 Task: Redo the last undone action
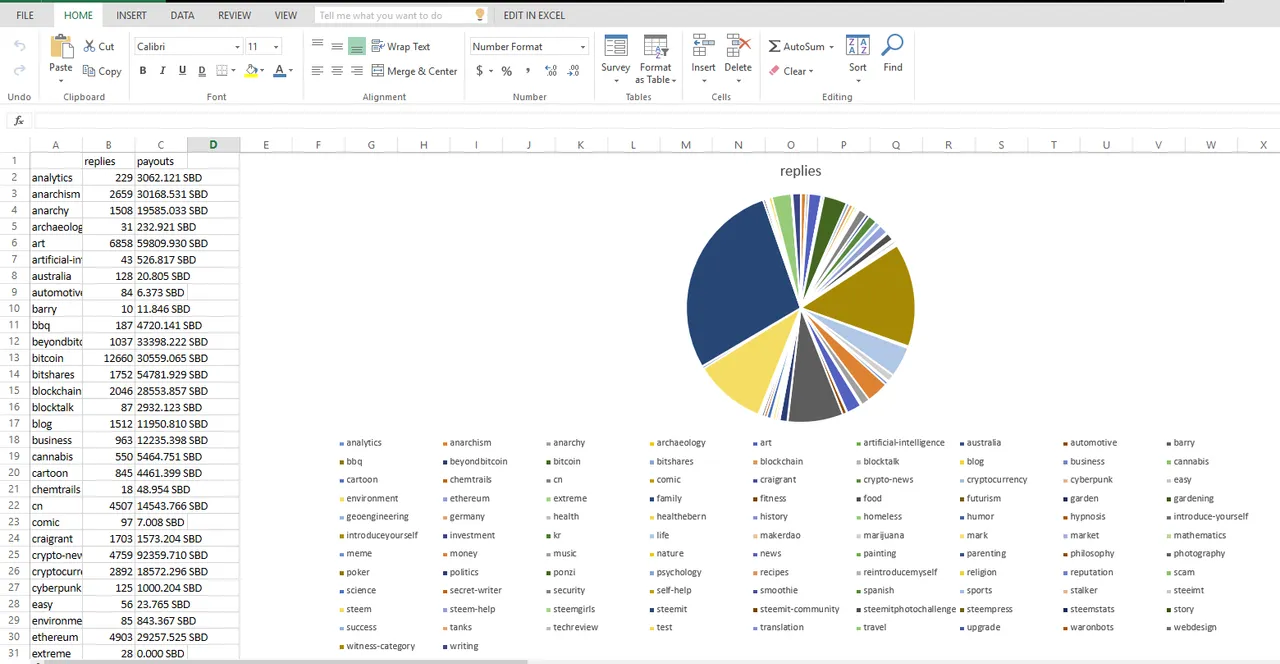19,70
